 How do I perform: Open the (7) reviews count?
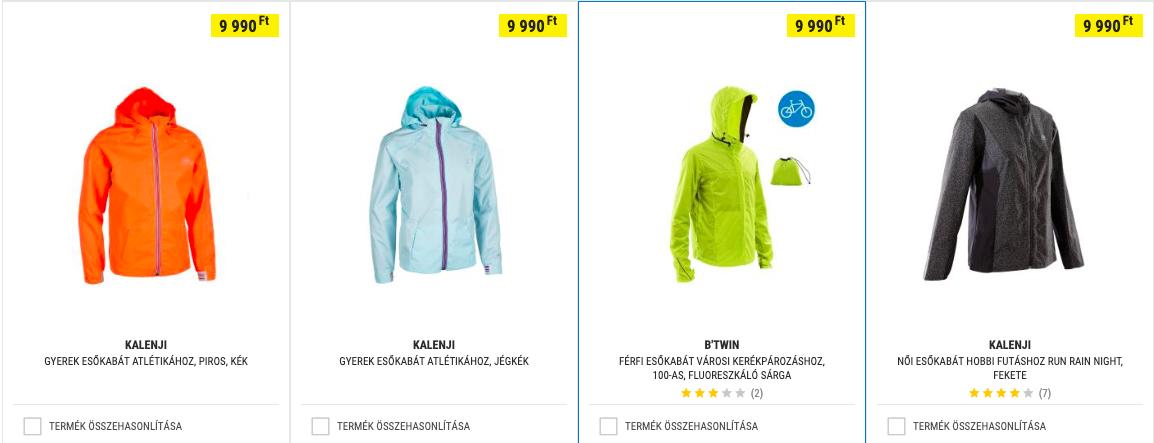coord(1044,394)
